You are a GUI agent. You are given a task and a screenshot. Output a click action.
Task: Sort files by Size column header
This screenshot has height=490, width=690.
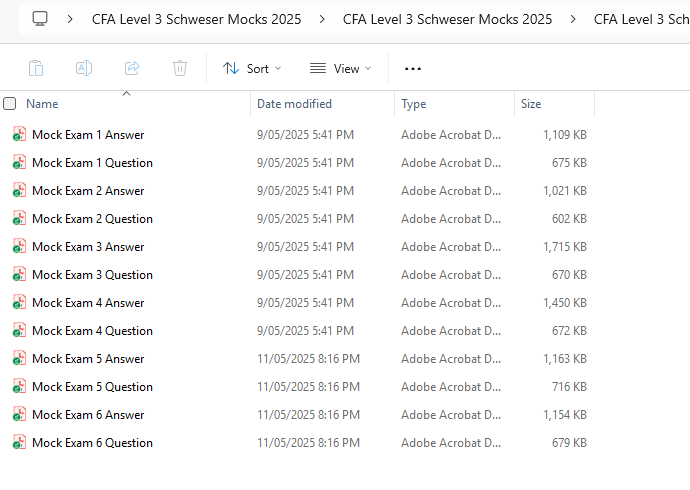tap(531, 103)
